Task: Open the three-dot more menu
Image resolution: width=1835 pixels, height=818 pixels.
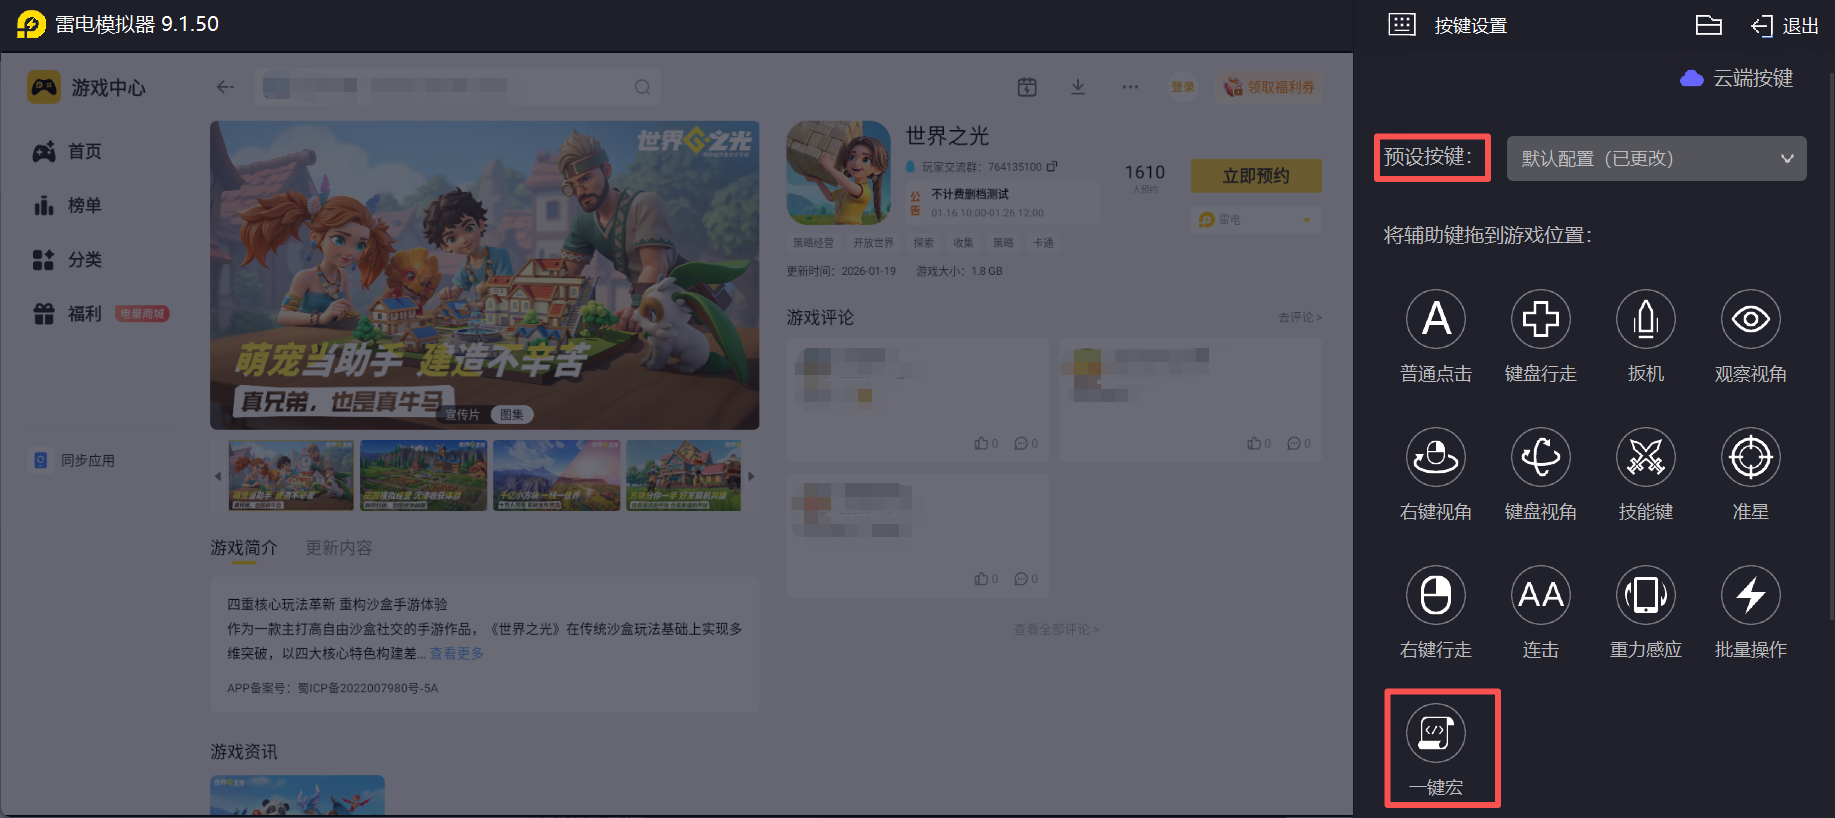Action: 1130,87
